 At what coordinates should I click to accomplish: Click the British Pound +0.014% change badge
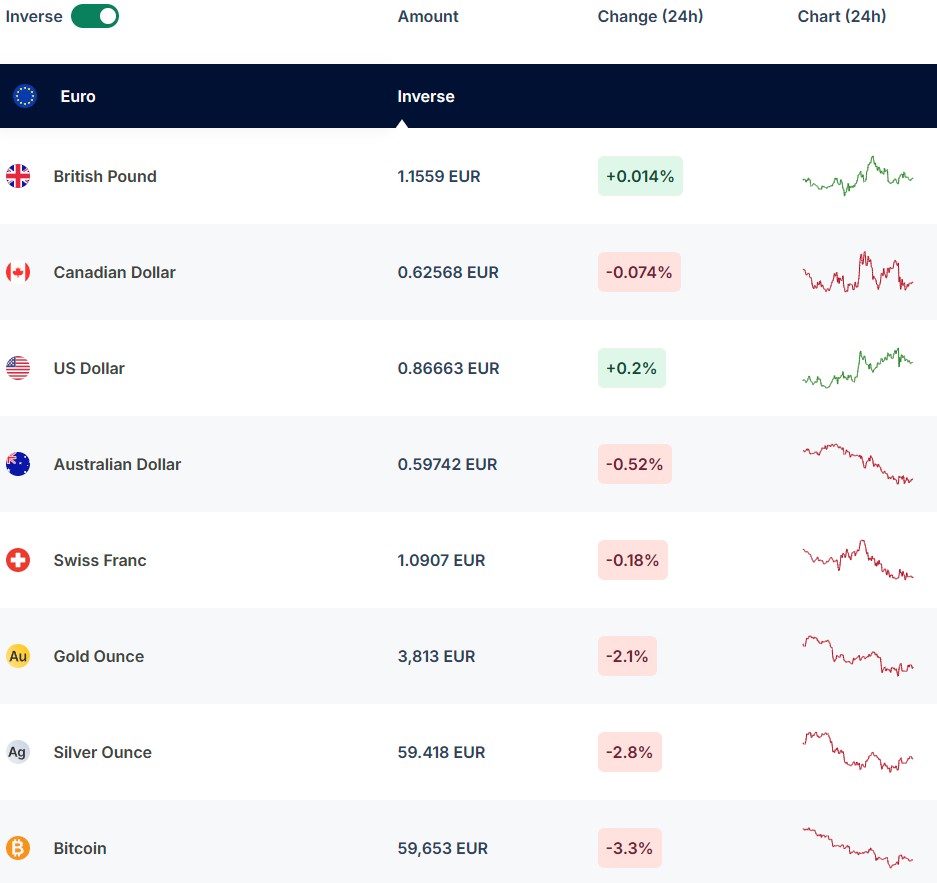[x=640, y=176]
